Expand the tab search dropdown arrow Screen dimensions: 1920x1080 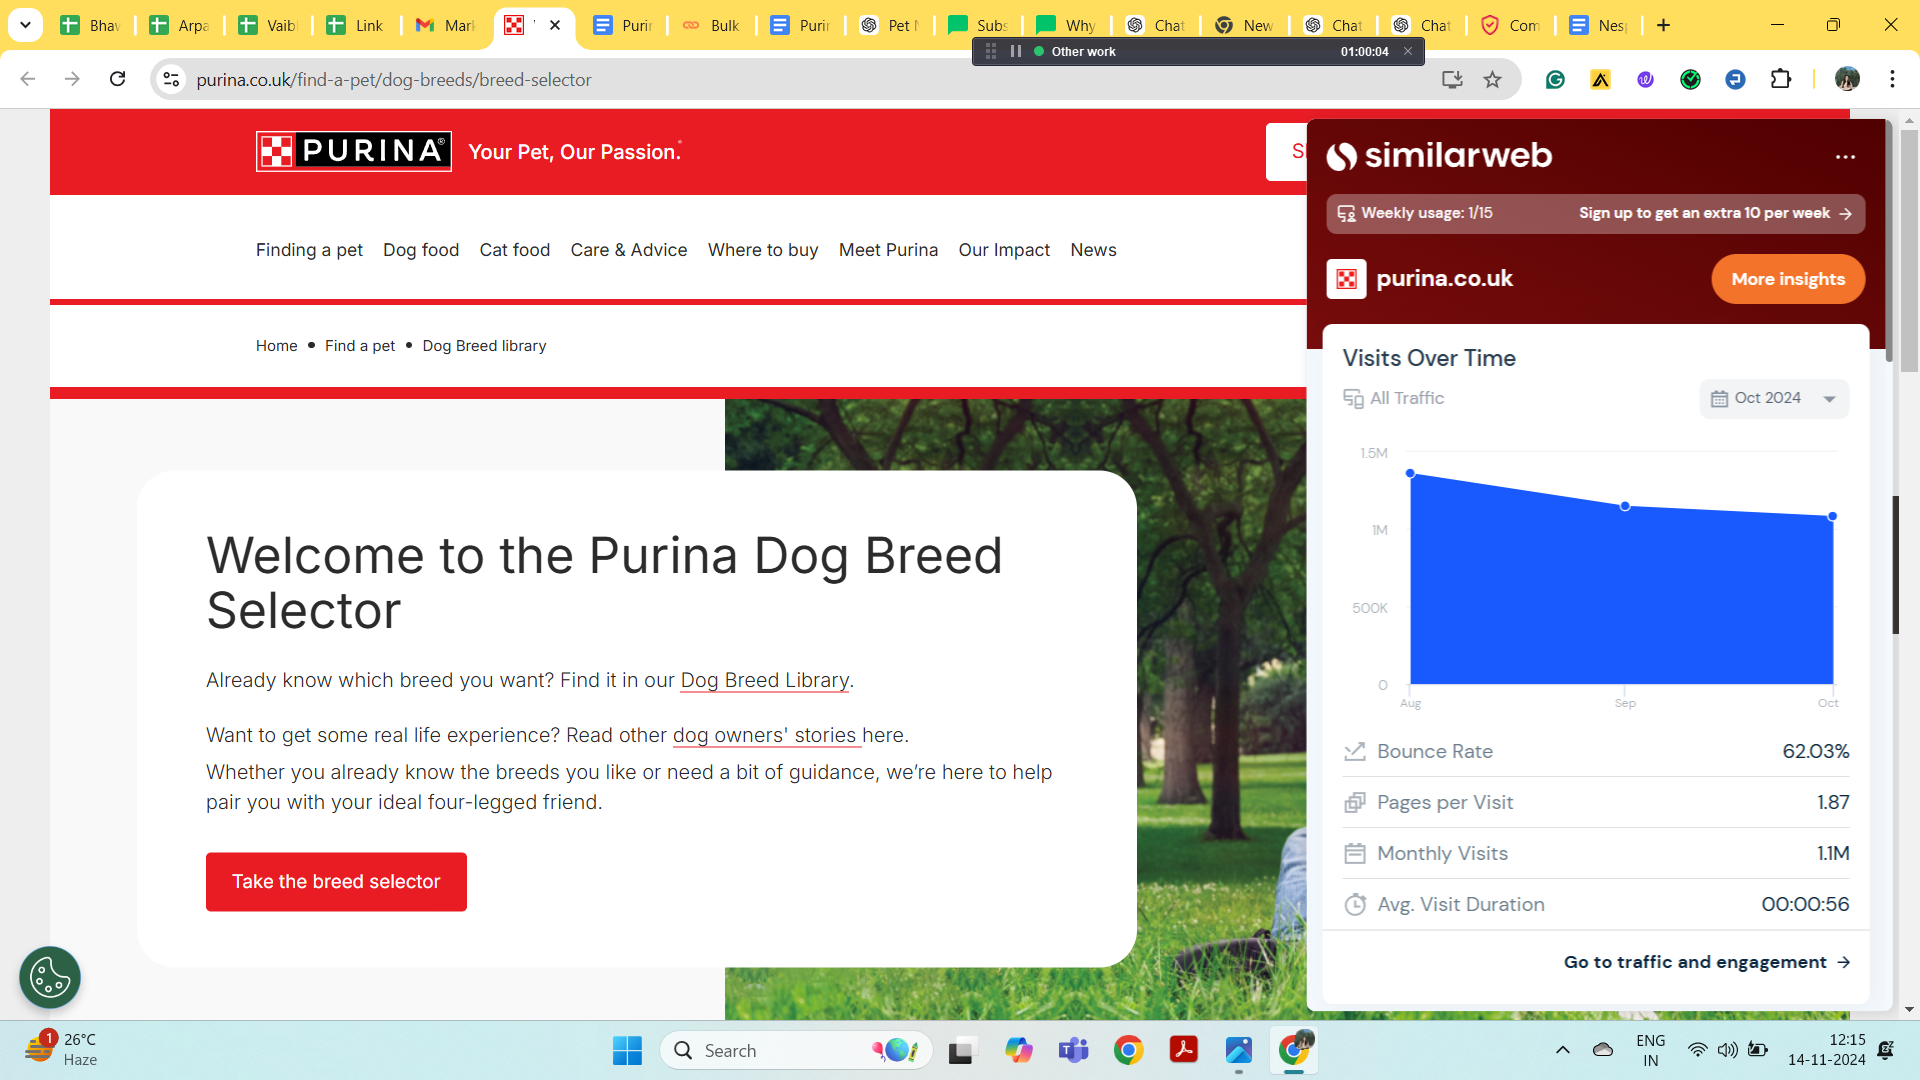(25, 25)
